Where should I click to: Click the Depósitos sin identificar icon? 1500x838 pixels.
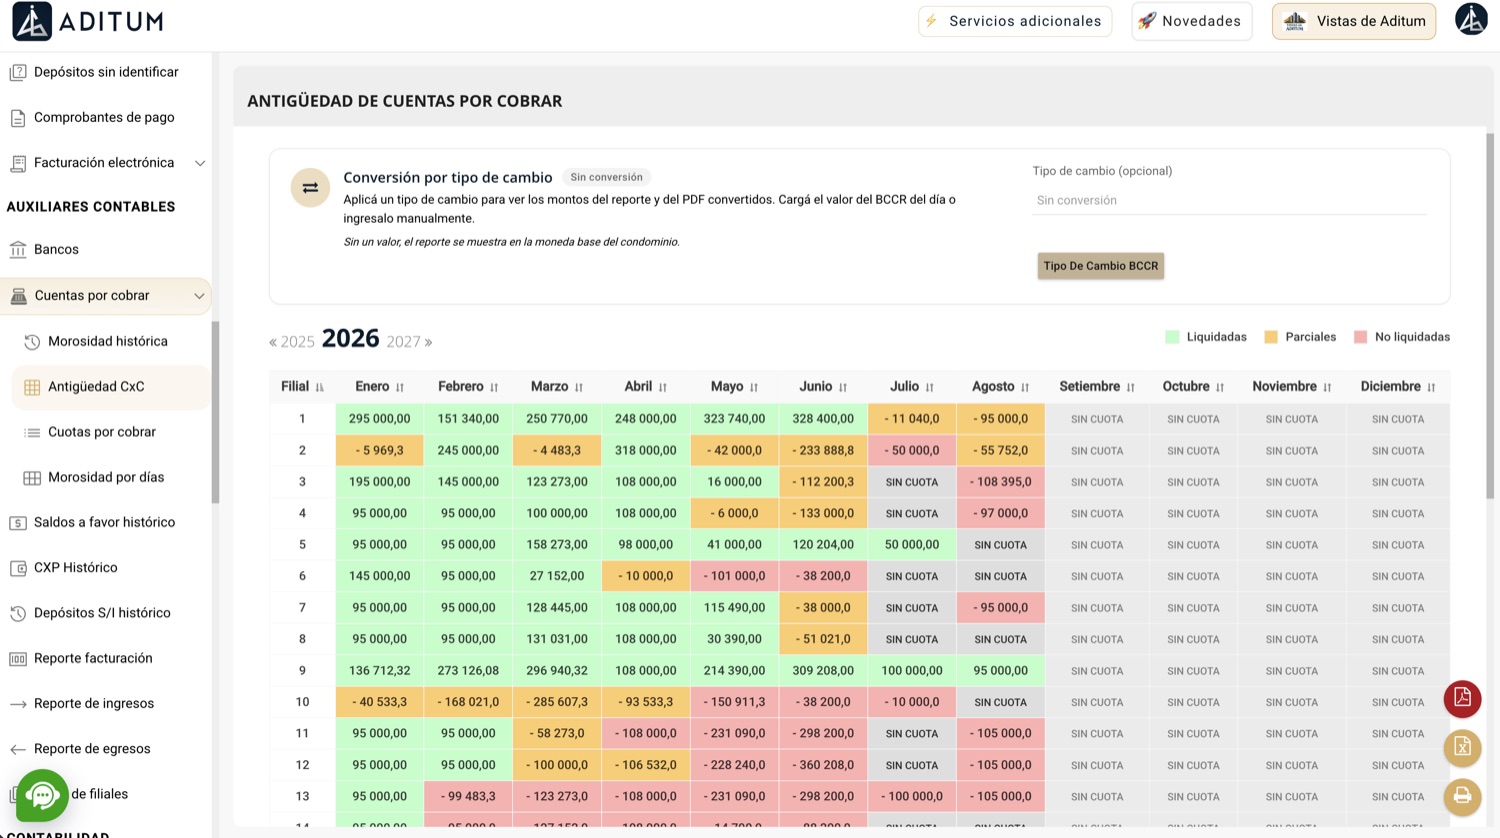pos(18,72)
